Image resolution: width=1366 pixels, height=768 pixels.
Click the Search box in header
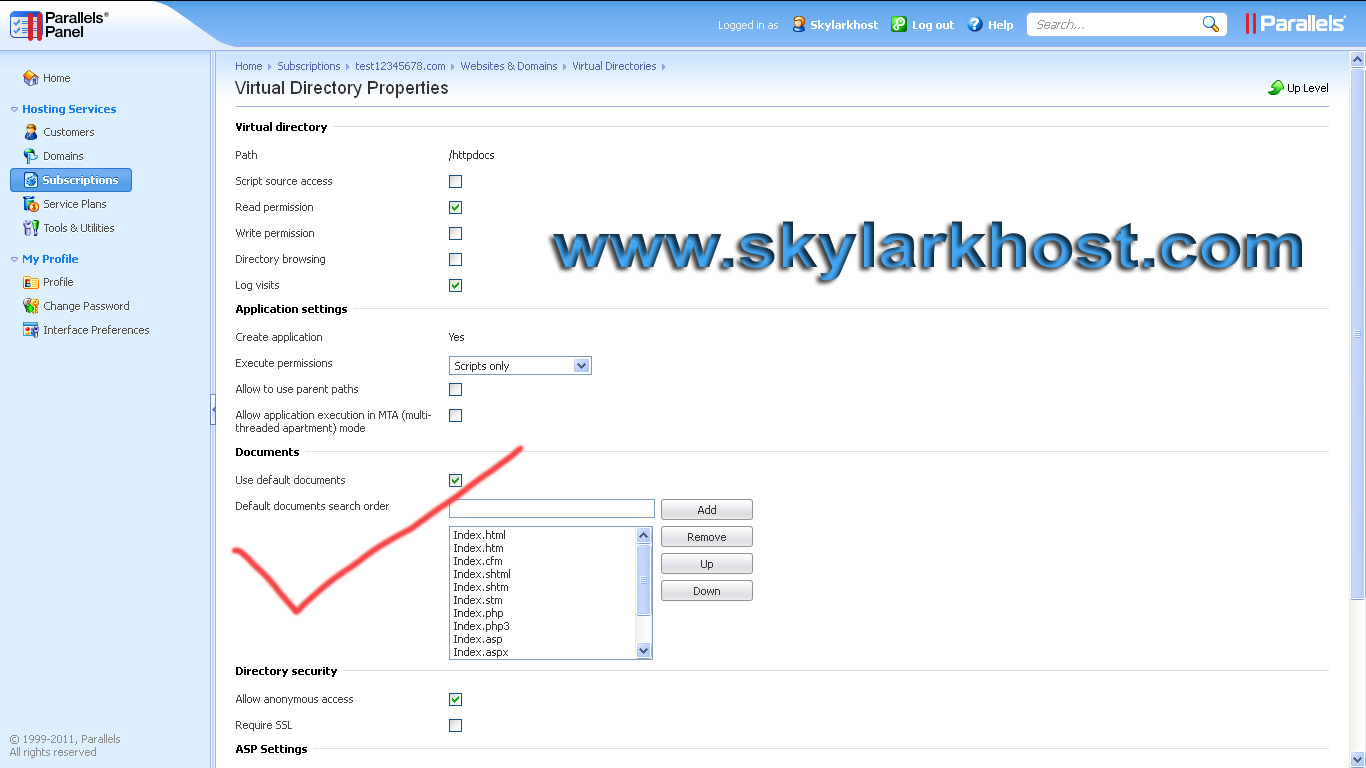pos(1115,24)
